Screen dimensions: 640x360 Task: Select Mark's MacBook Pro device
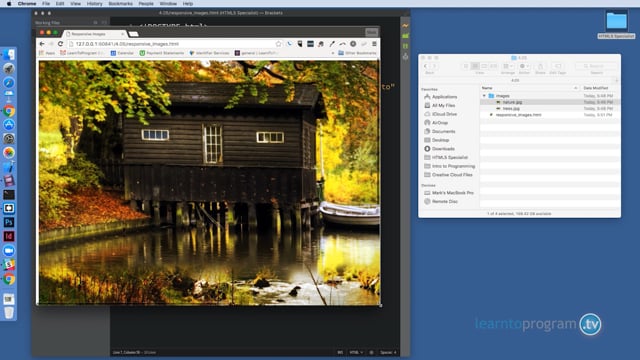[449, 193]
